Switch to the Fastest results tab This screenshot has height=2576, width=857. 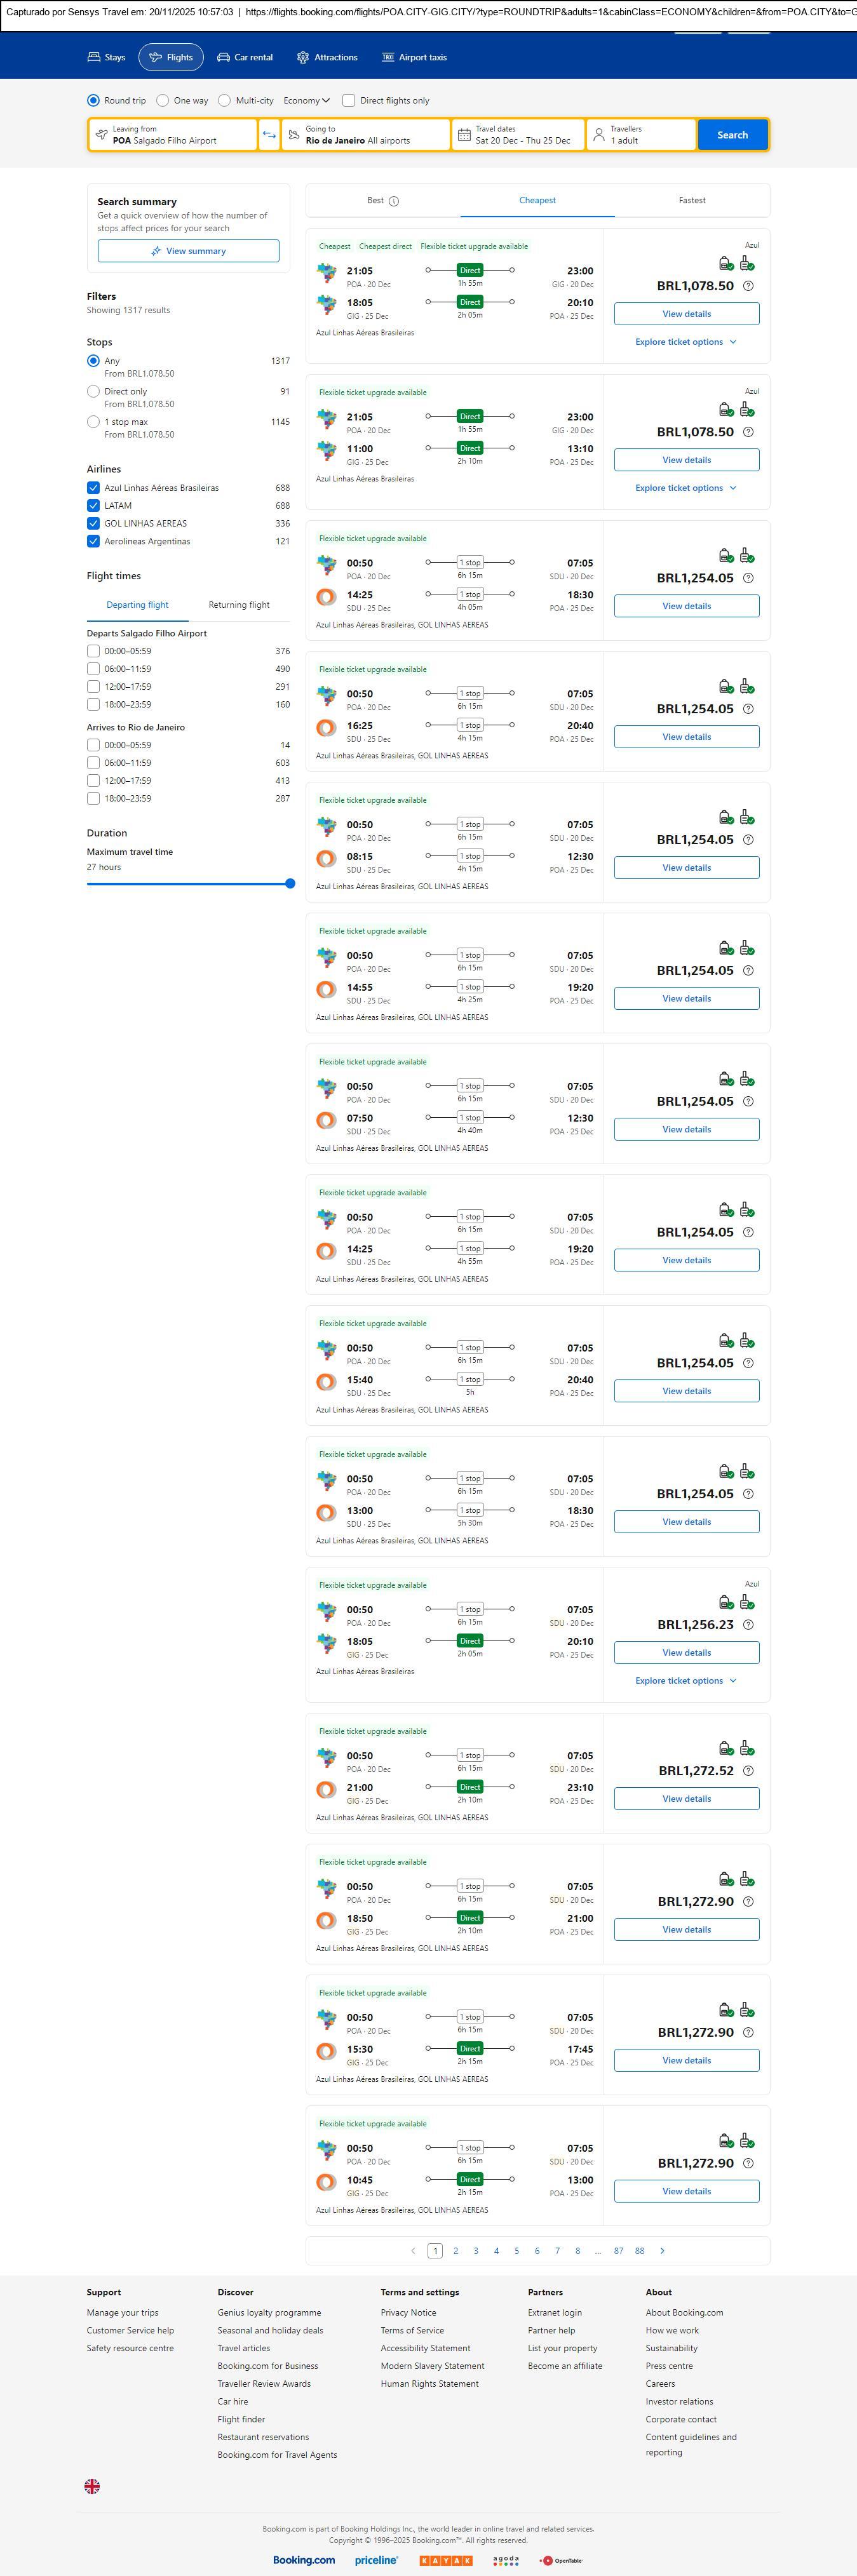click(x=692, y=200)
